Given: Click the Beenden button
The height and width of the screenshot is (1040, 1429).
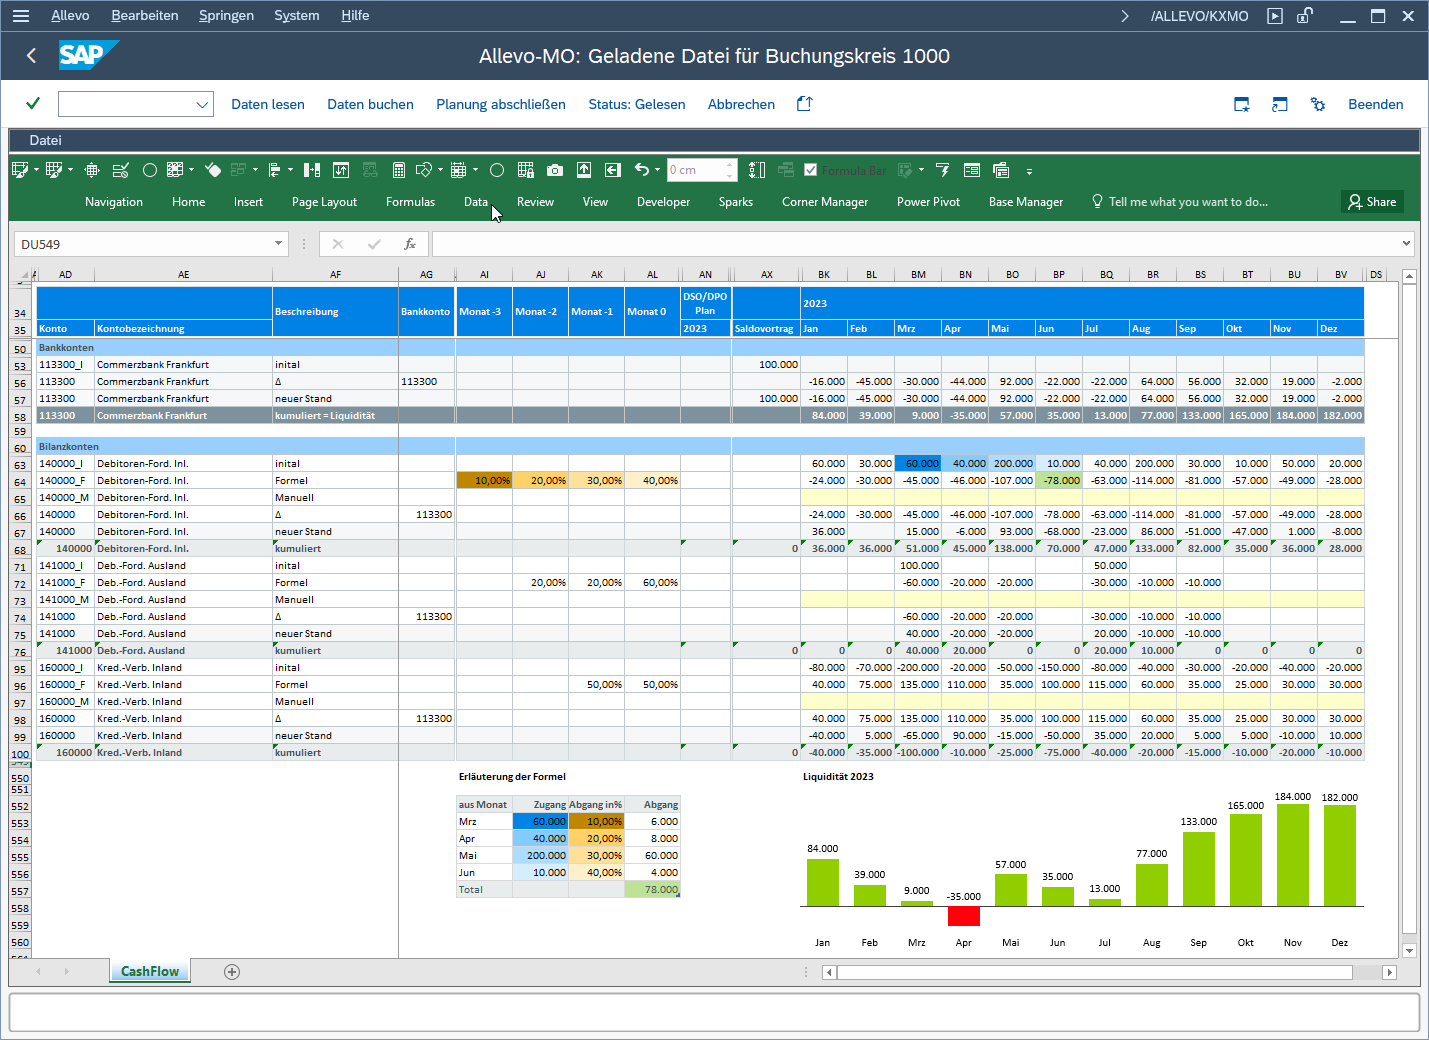Looking at the screenshot, I should point(1375,104).
